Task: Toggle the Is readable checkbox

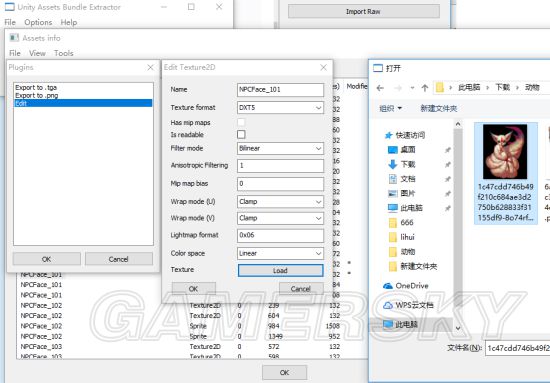Action: pyautogui.click(x=241, y=135)
